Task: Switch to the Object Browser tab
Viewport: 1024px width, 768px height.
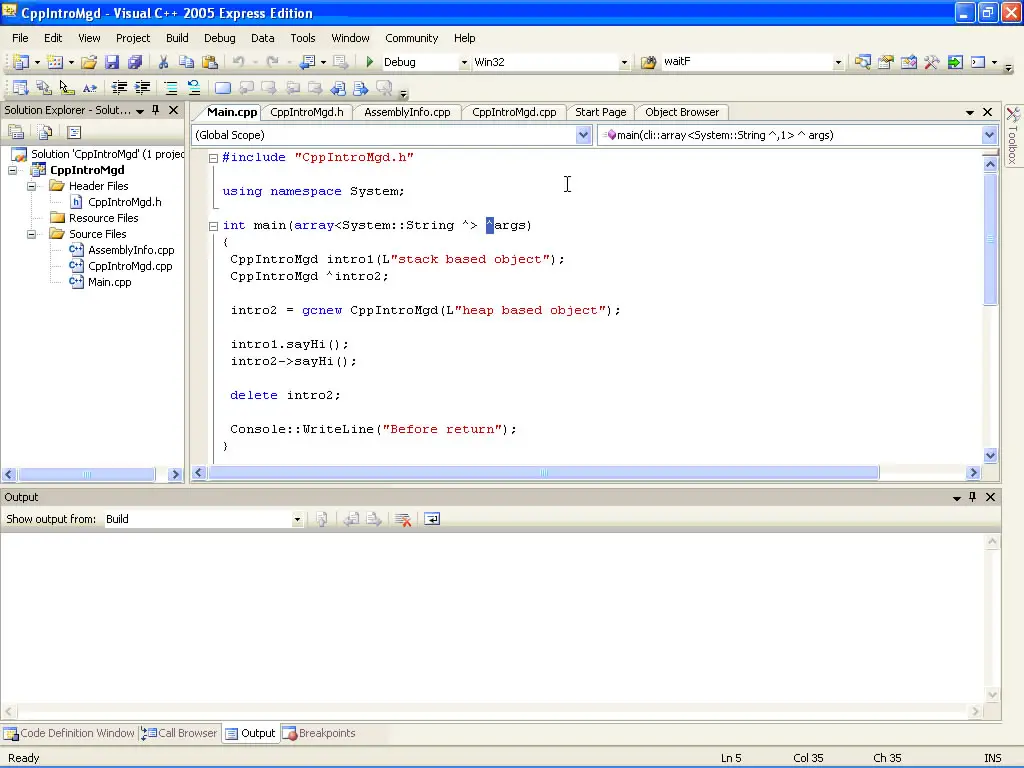Action: (x=682, y=112)
